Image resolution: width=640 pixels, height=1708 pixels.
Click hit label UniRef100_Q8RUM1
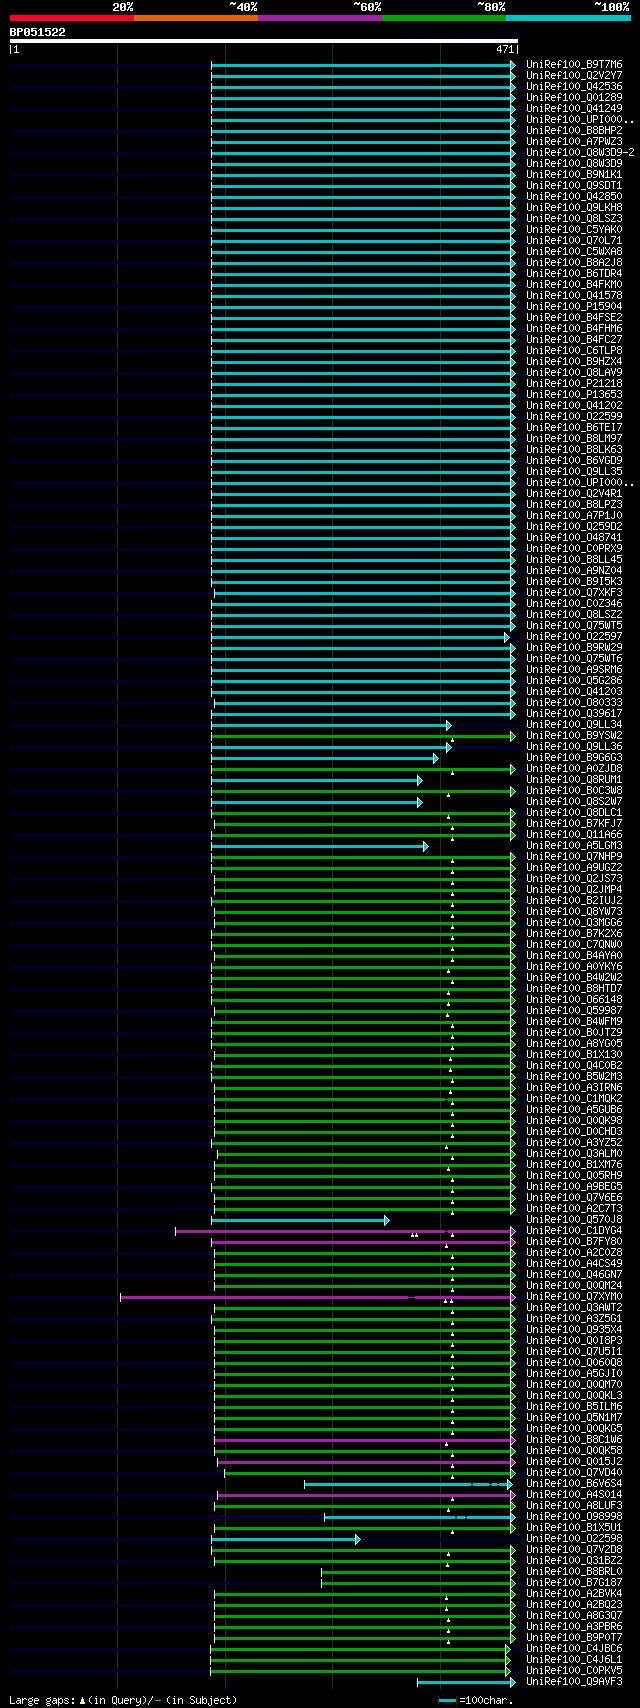click(x=574, y=779)
